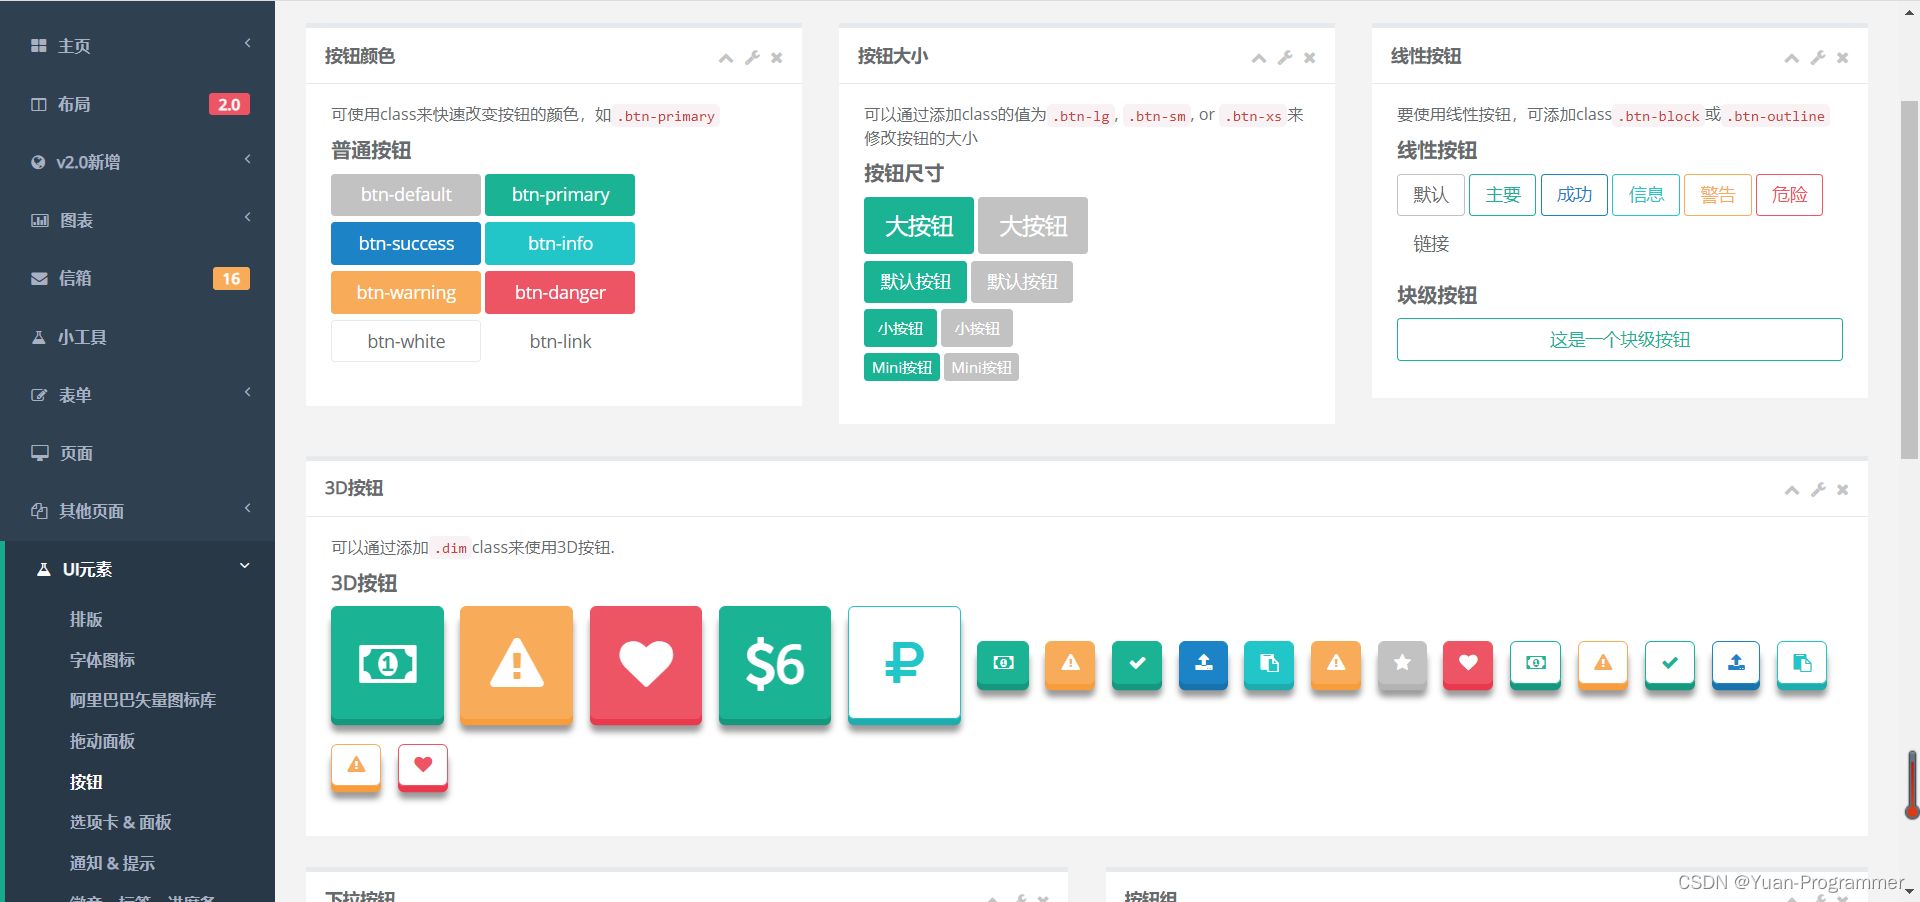1920x902 pixels.
Task: Expand the 主页 sidebar menu
Action: click(x=137, y=46)
